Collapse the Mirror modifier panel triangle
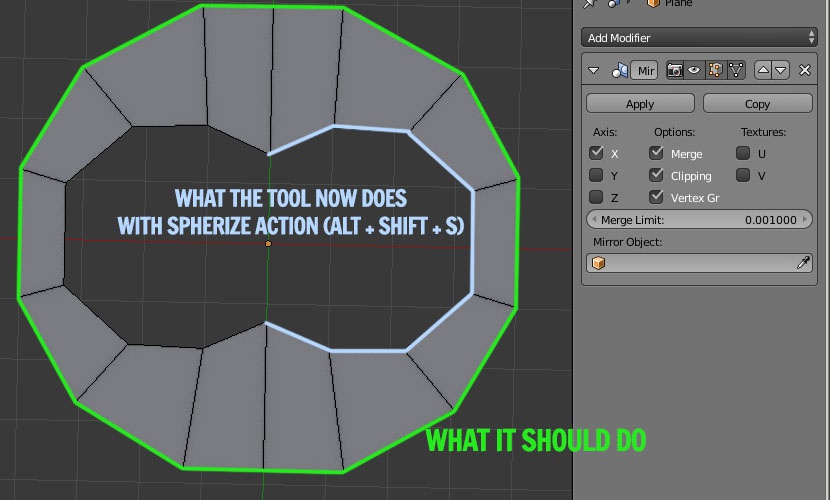The width and height of the screenshot is (830, 500). pos(593,70)
